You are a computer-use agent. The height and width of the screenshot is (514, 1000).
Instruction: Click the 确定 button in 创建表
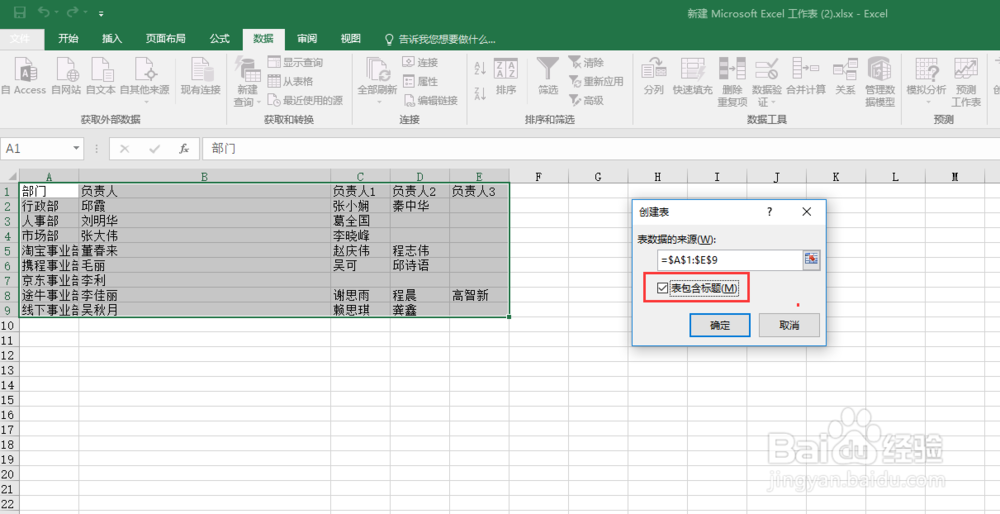tap(721, 325)
